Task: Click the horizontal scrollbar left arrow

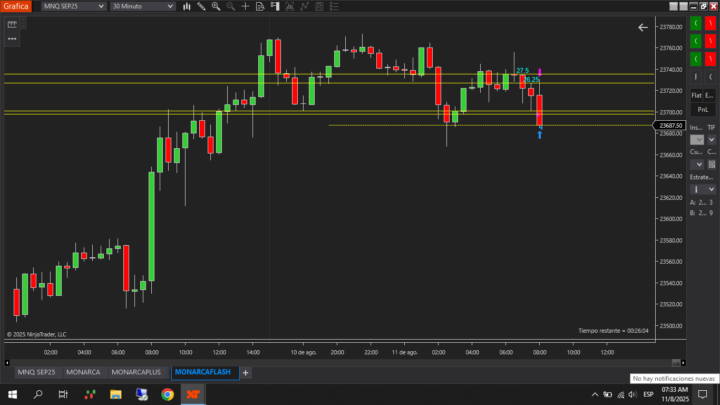Action: coord(7,363)
